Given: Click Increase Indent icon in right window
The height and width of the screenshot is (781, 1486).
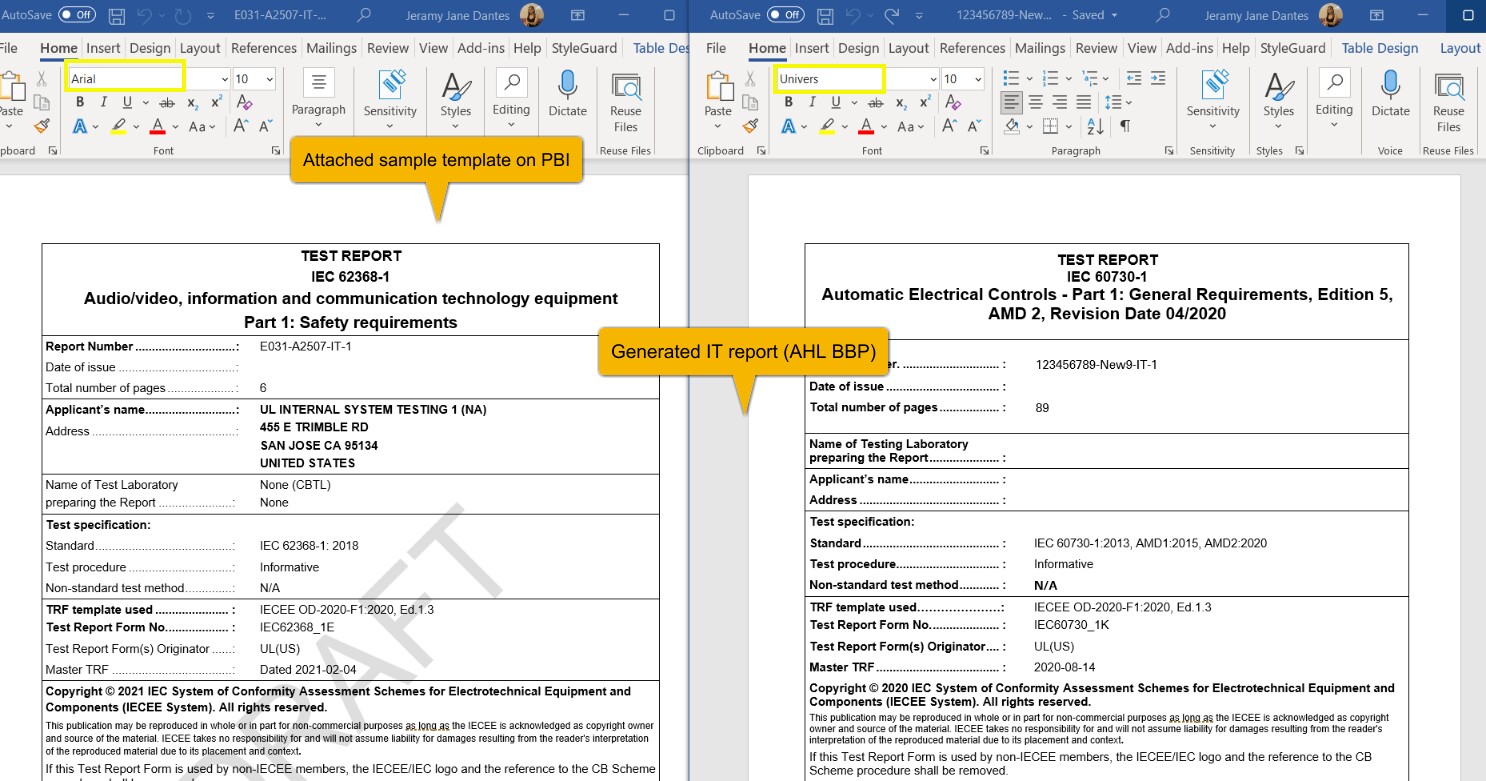Looking at the screenshot, I should [1158, 78].
